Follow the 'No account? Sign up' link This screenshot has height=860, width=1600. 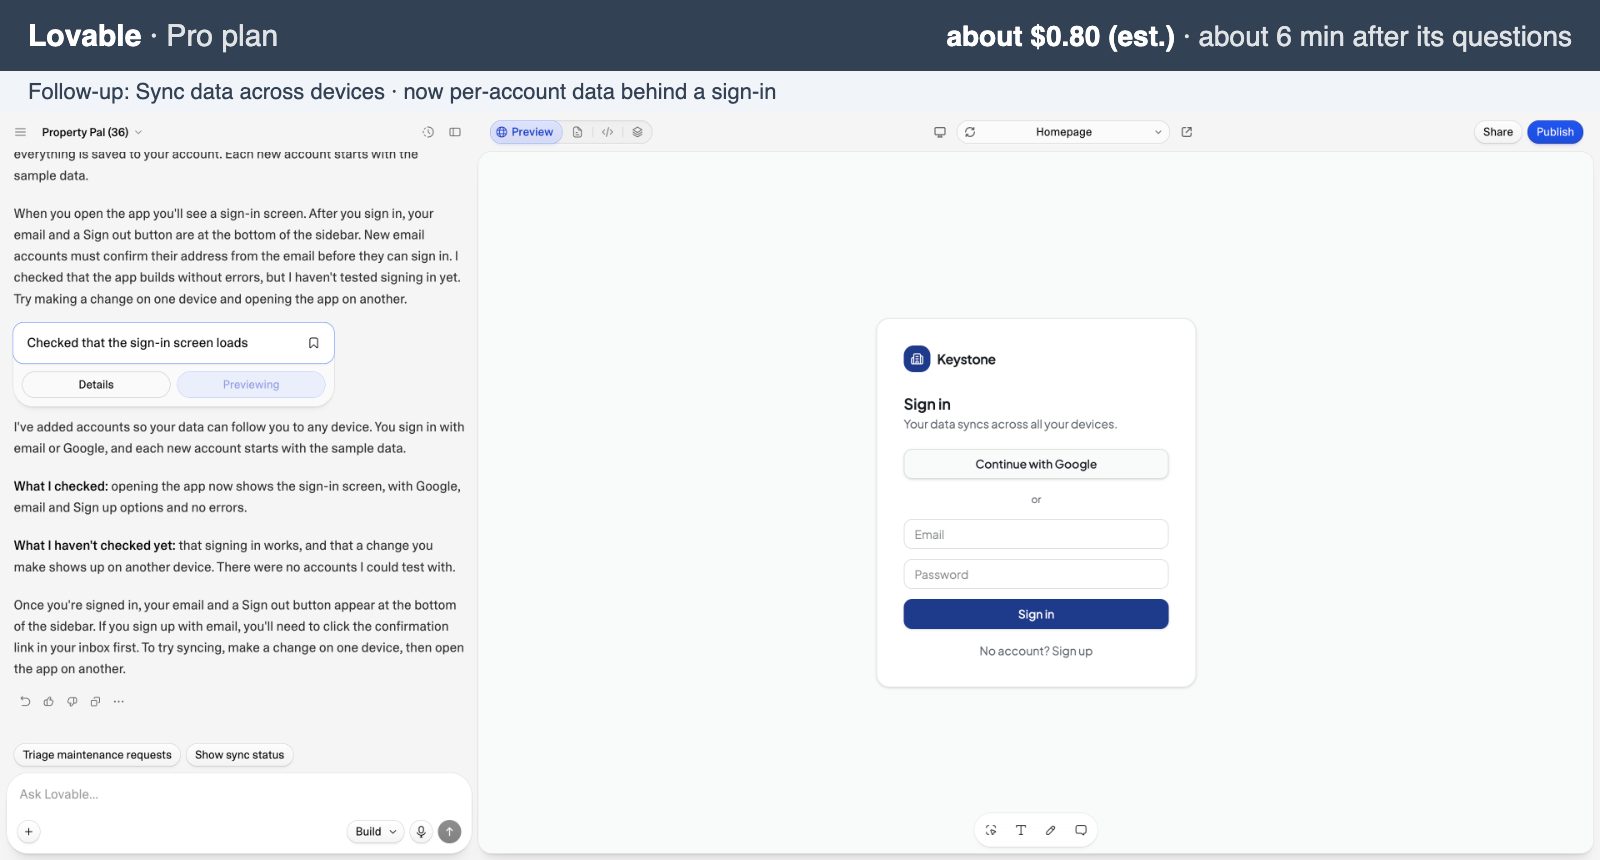[x=1036, y=652]
